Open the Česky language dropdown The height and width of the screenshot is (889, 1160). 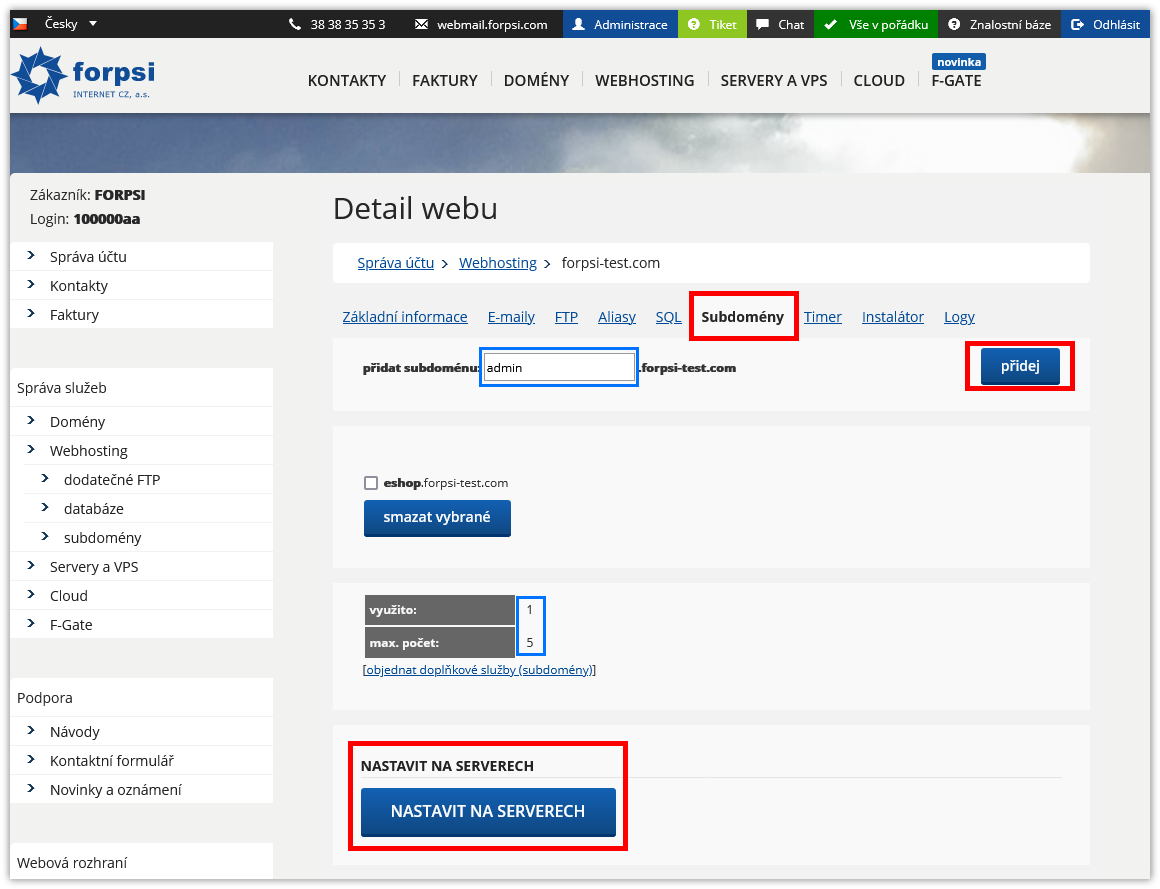71,24
